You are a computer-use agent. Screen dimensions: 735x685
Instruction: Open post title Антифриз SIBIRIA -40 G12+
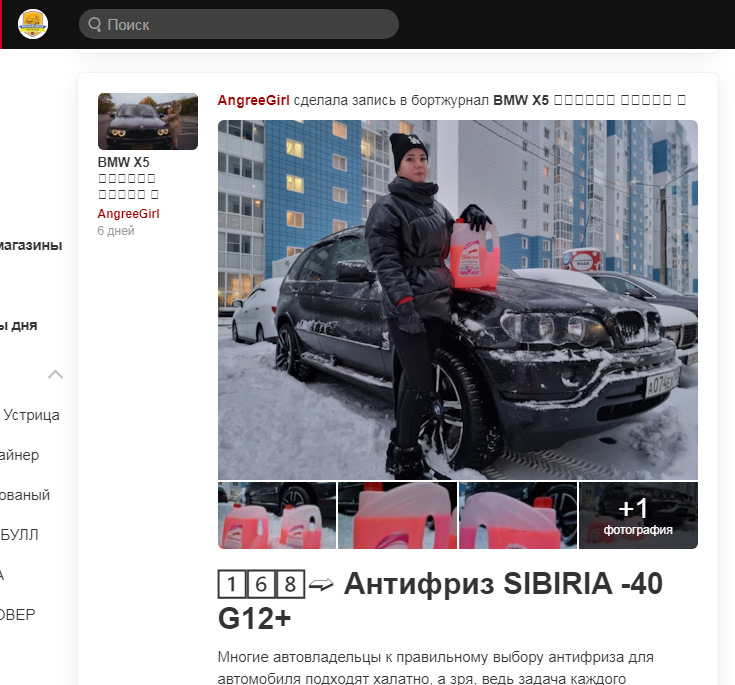coord(441,601)
